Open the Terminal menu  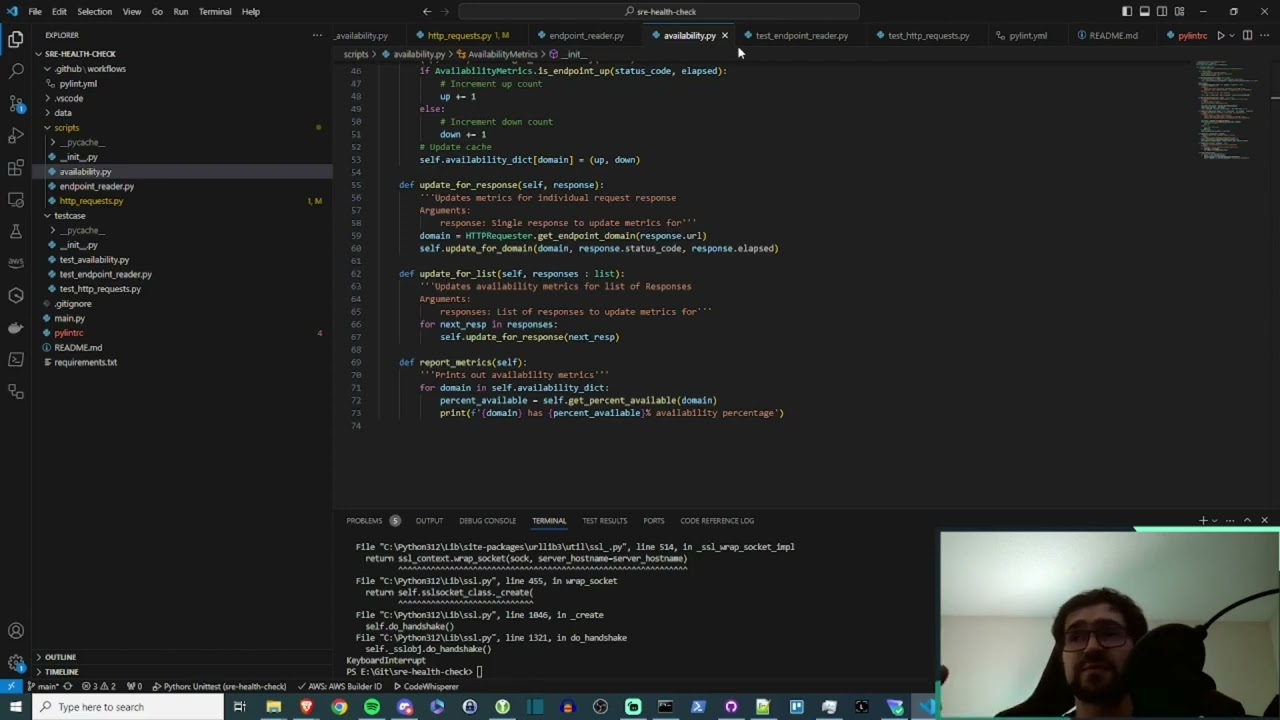215,11
